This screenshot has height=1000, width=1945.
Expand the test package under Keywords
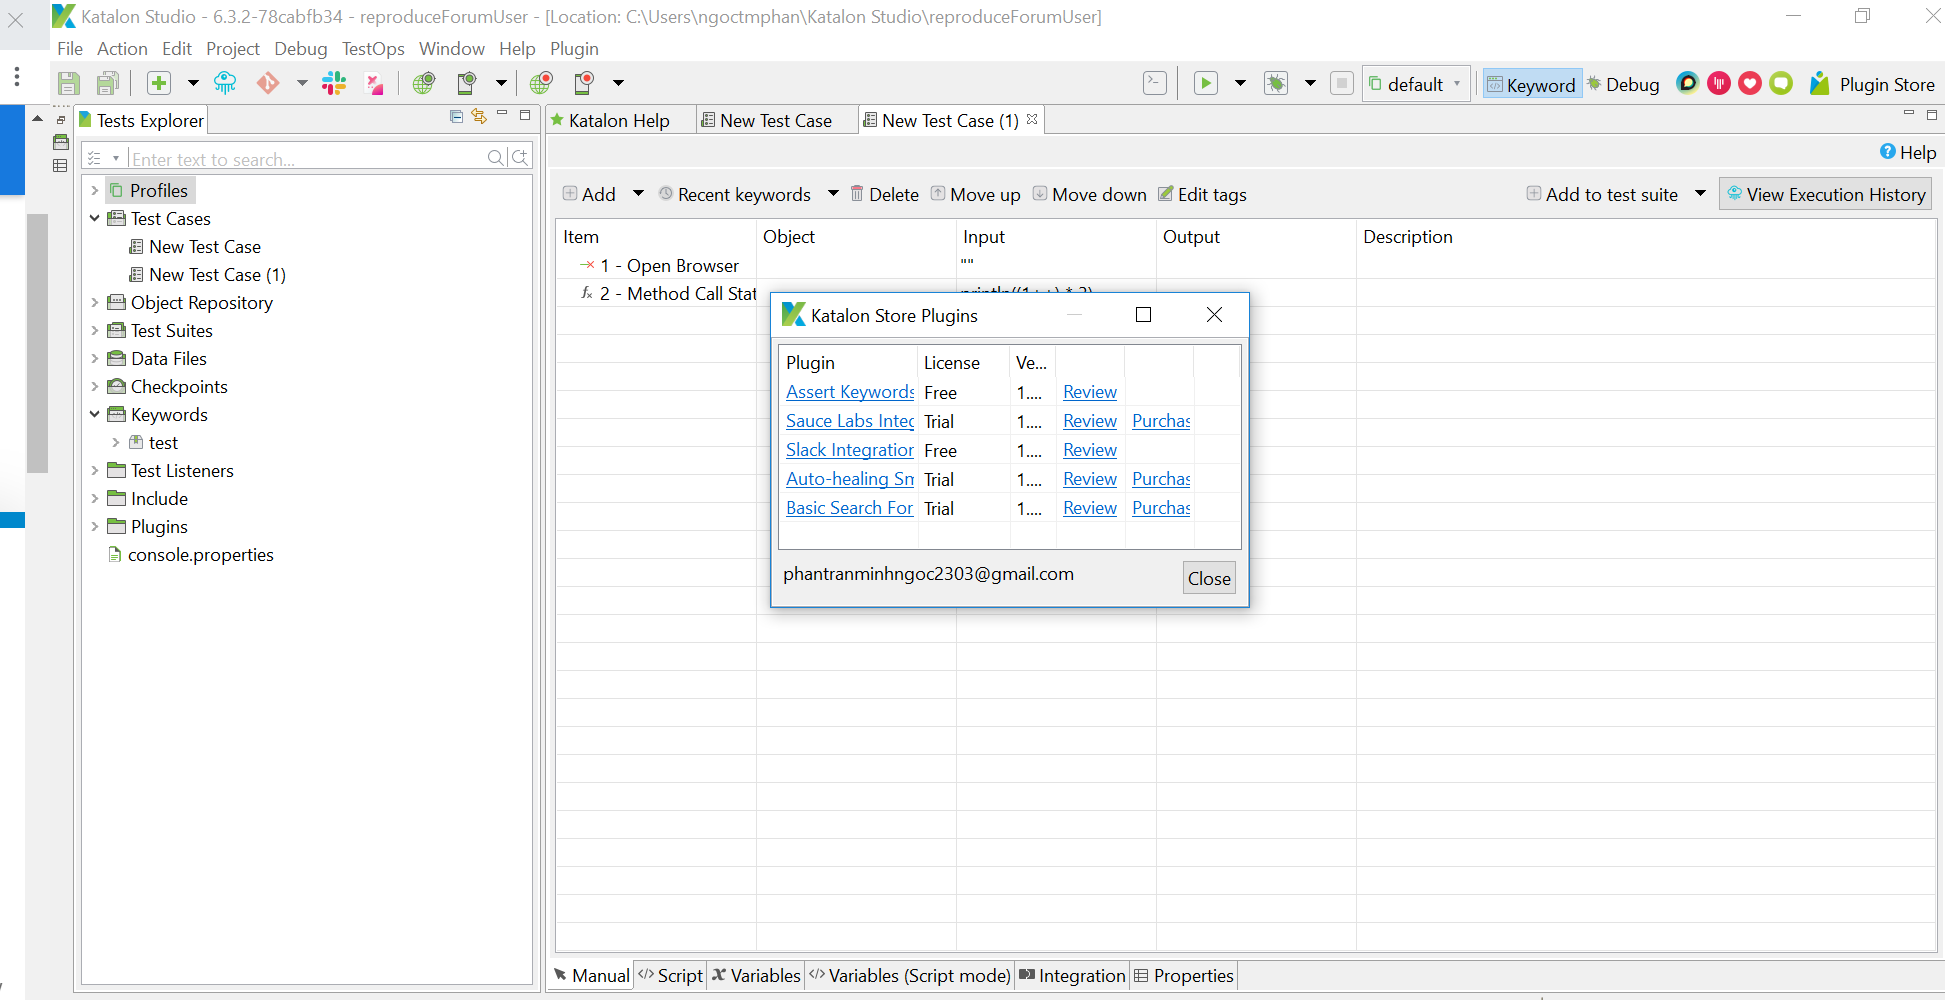pos(116,442)
